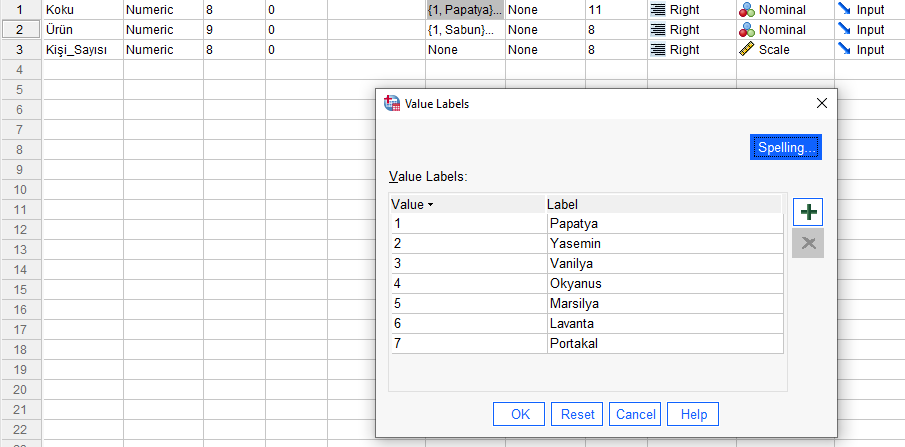This screenshot has width=905, height=447.
Task: Click Nominal measure icon in Koku row
Action: coord(749,10)
